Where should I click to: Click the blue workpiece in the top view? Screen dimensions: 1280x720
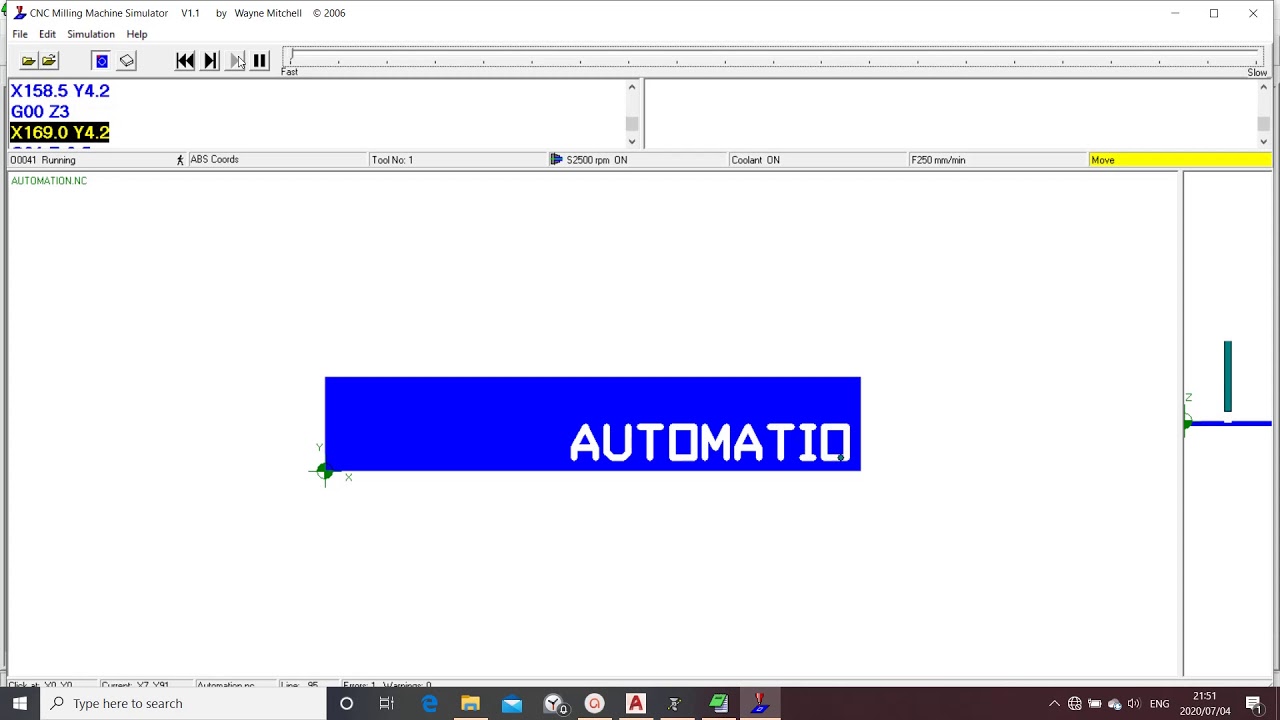pos(592,424)
